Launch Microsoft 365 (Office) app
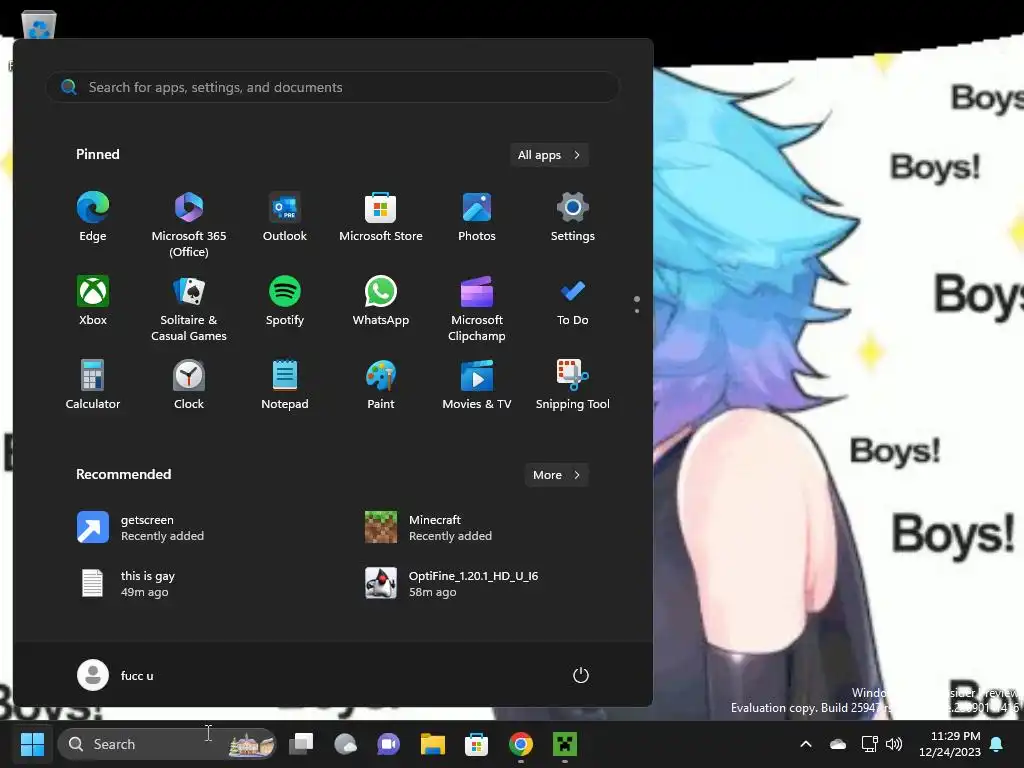 [189, 225]
